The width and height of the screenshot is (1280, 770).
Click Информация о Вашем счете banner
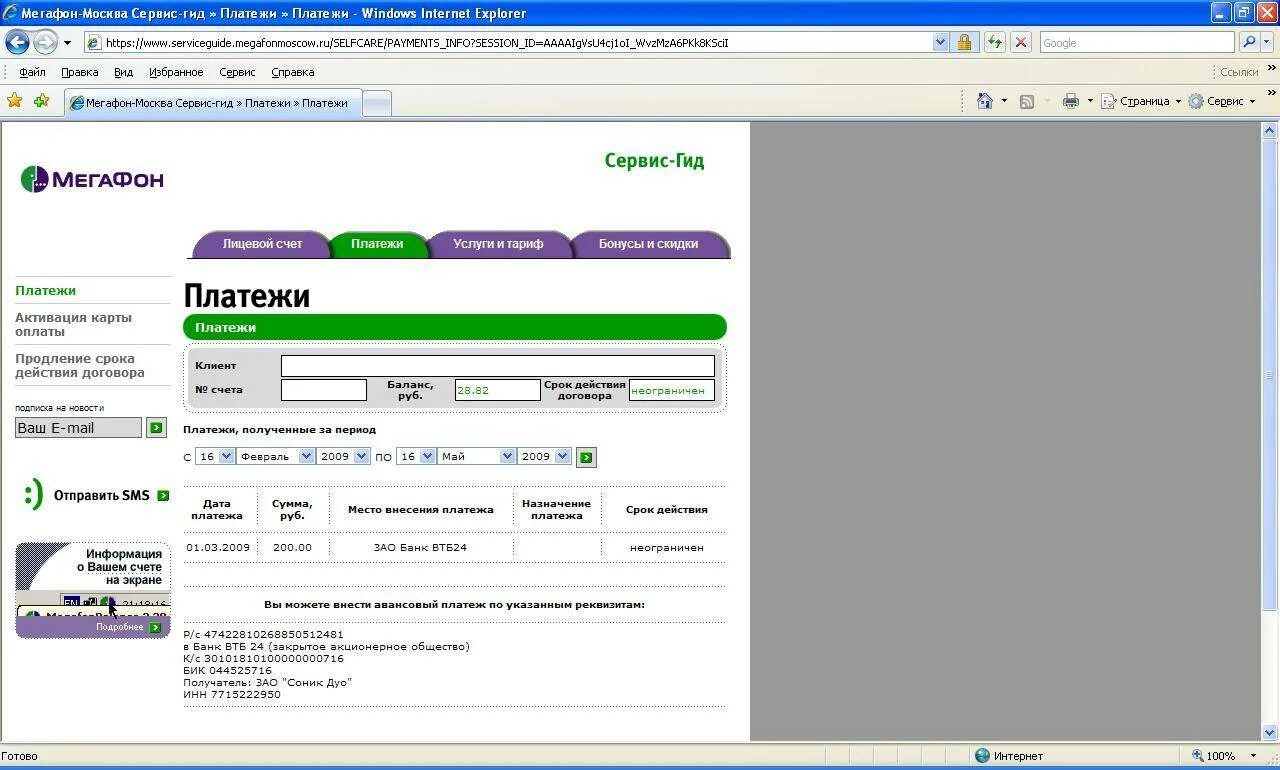coord(93,590)
